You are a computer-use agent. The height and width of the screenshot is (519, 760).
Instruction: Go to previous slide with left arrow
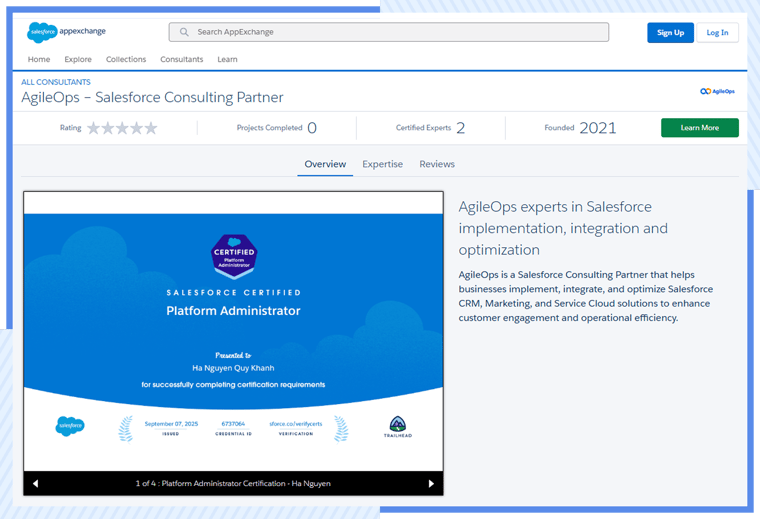tap(36, 484)
